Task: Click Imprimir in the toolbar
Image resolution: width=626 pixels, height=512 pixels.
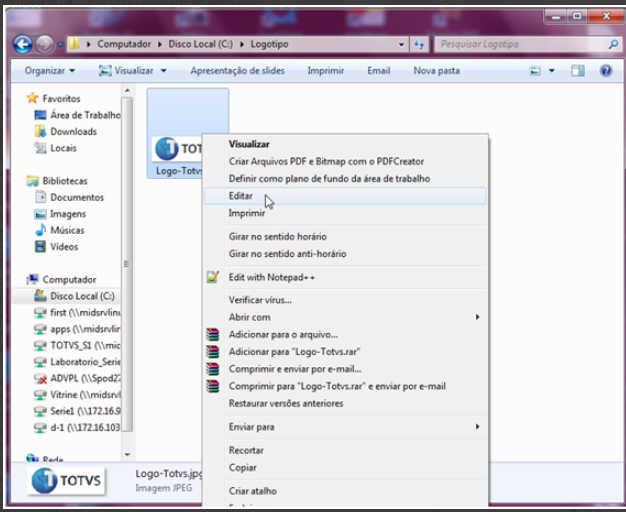Action: [325, 71]
